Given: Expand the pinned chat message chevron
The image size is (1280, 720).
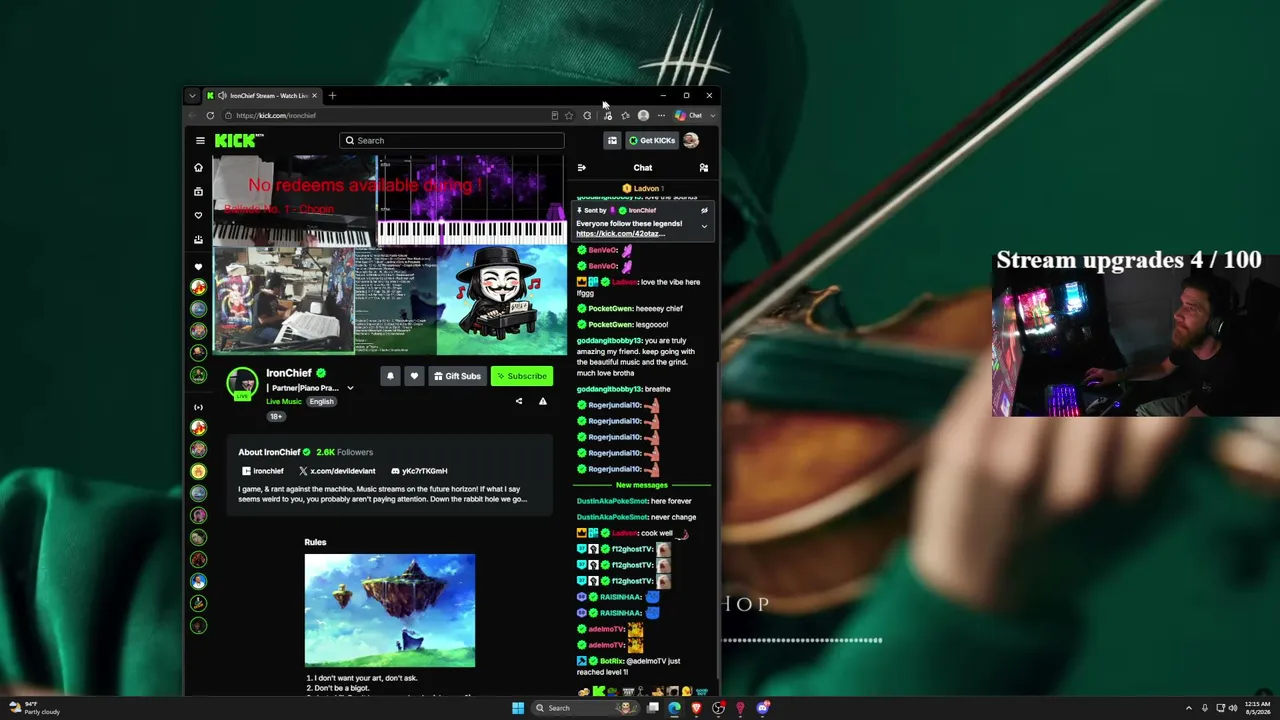Looking at the screenshot, I should 704,227.
